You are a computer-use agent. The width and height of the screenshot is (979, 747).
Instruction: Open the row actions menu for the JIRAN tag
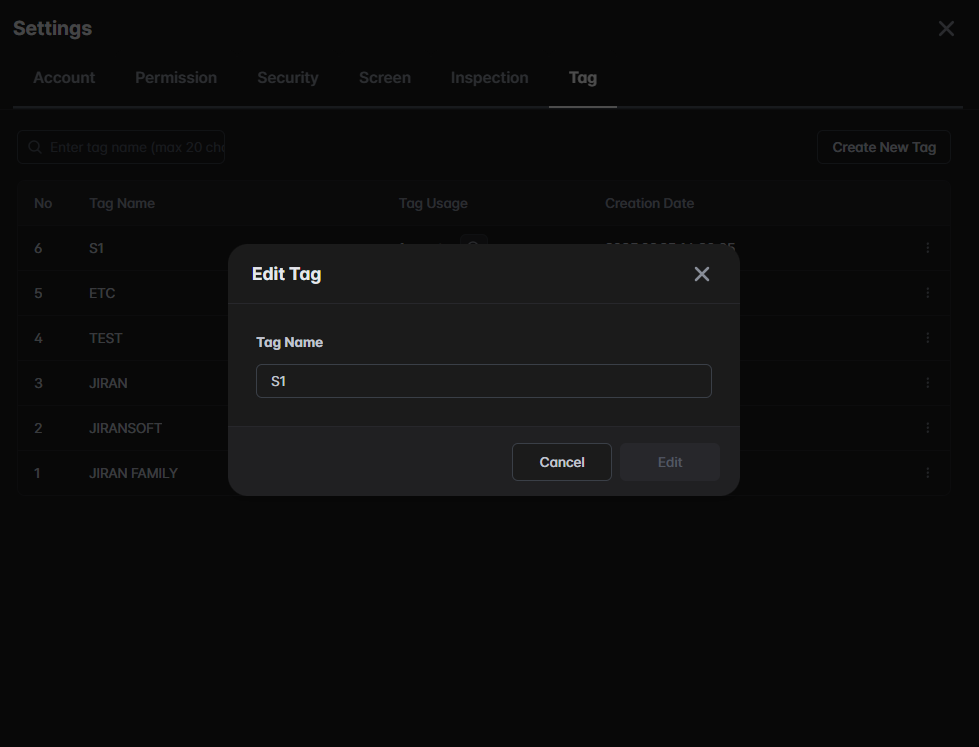tap(927, 383)
